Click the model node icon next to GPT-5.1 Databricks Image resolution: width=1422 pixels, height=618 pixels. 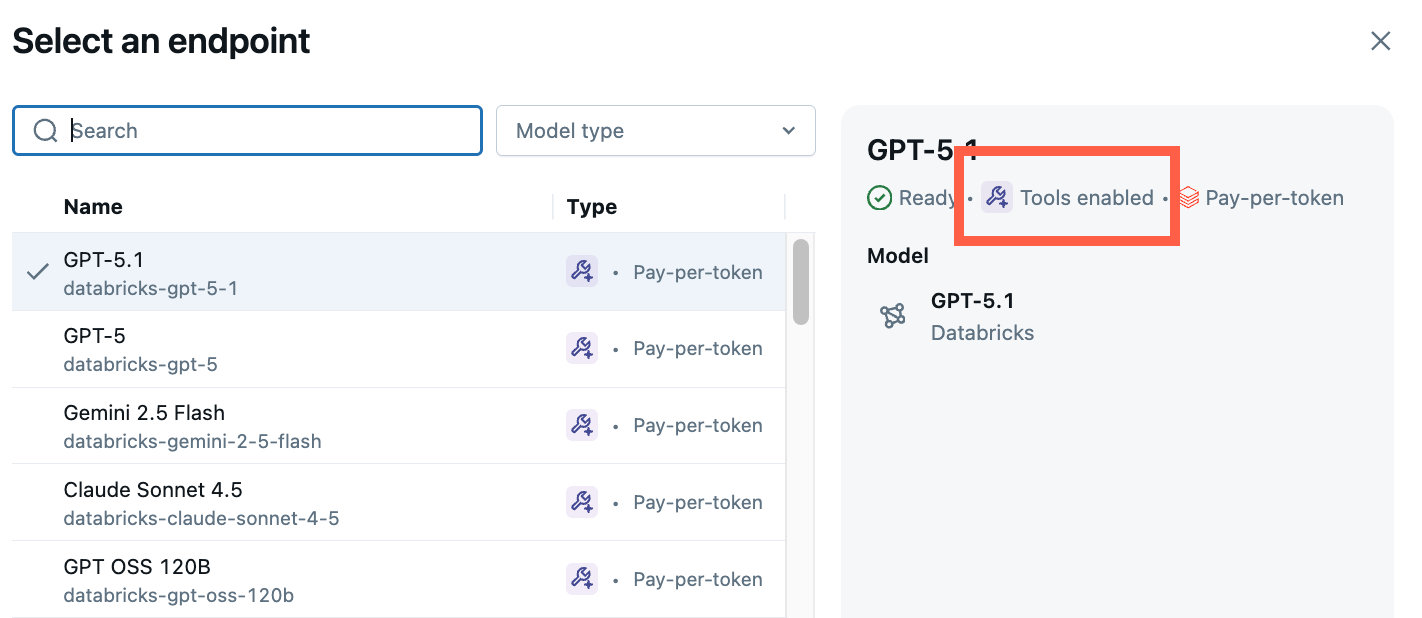pos(893,314)
